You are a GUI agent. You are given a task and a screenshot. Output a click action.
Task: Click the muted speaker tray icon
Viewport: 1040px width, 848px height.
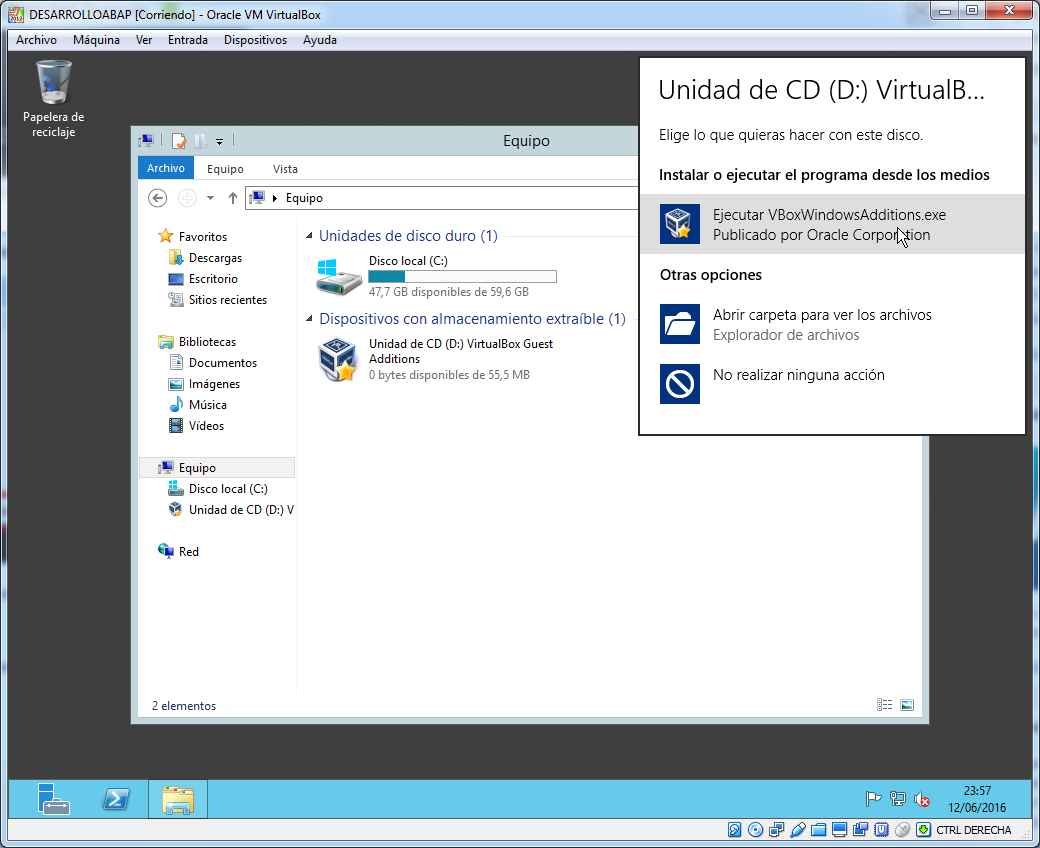coord(921,800)
